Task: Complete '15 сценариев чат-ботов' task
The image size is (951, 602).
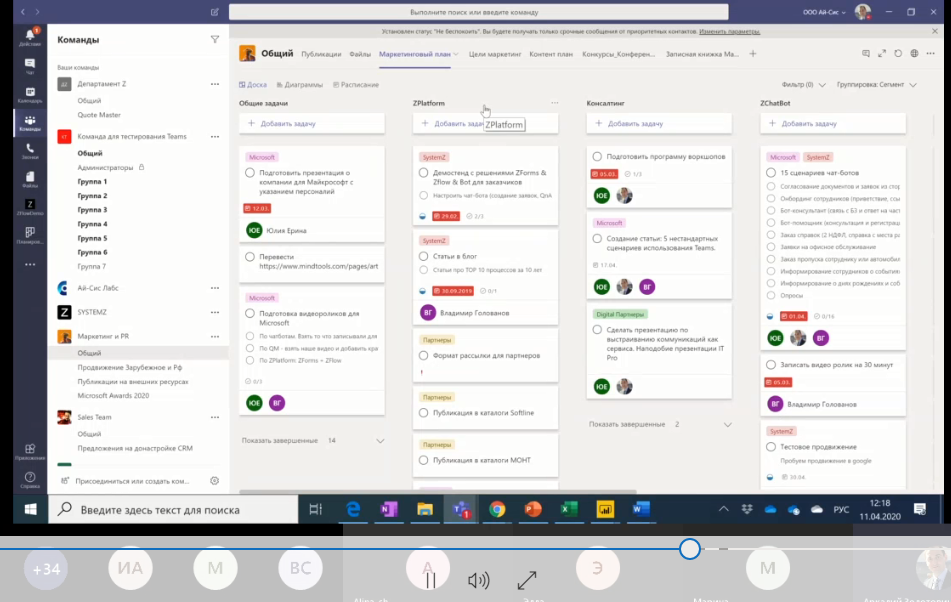Action: (771, 173)
